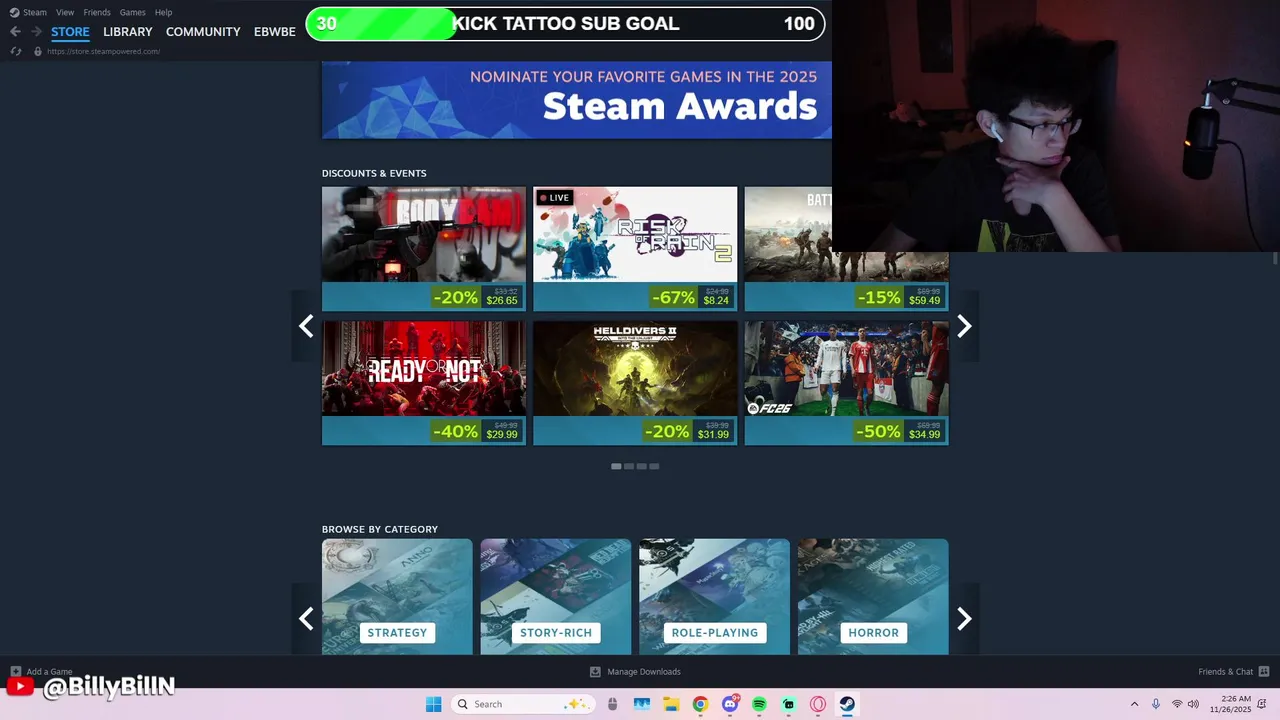Click the Steam Awards nomination banner
This screenshot has width=1280, height=720.
576,100
